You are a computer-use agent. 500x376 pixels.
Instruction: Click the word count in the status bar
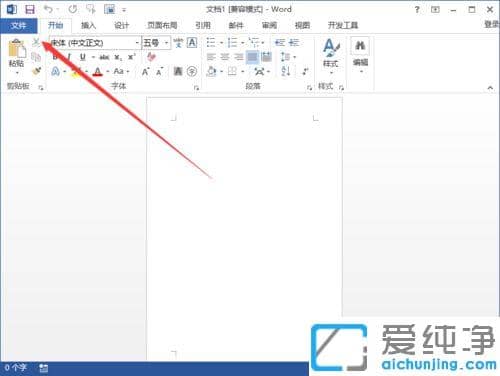point(16,368)
